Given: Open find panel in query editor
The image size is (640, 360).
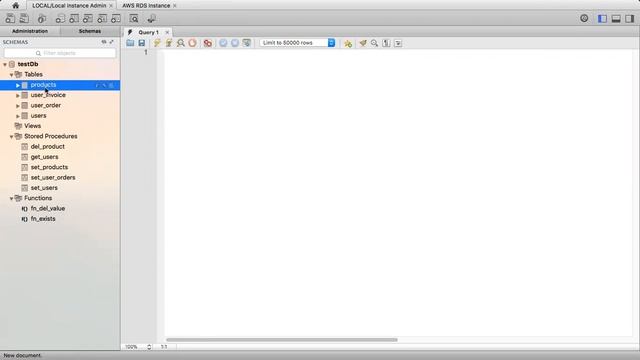Looking at the screenshot, I should (x=374, y=43).
